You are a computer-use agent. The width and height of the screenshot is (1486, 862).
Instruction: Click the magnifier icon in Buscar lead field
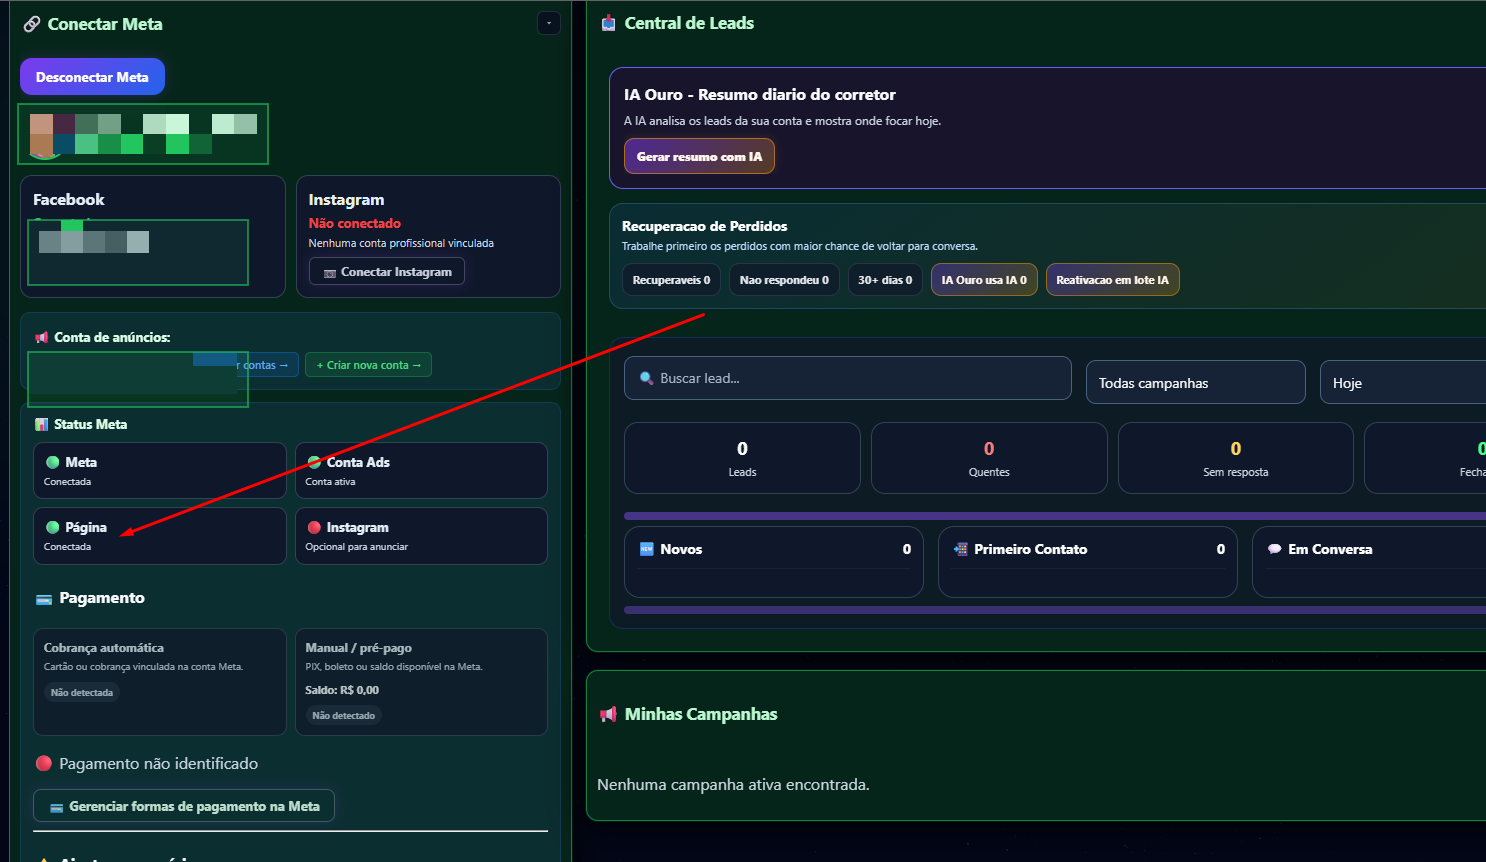point(646,378)
